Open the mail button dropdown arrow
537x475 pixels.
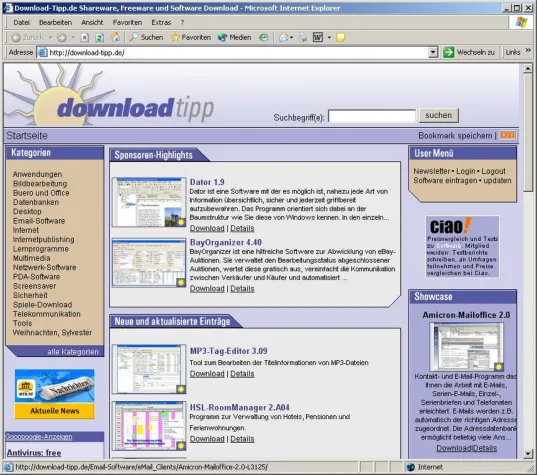pos(291,37)
